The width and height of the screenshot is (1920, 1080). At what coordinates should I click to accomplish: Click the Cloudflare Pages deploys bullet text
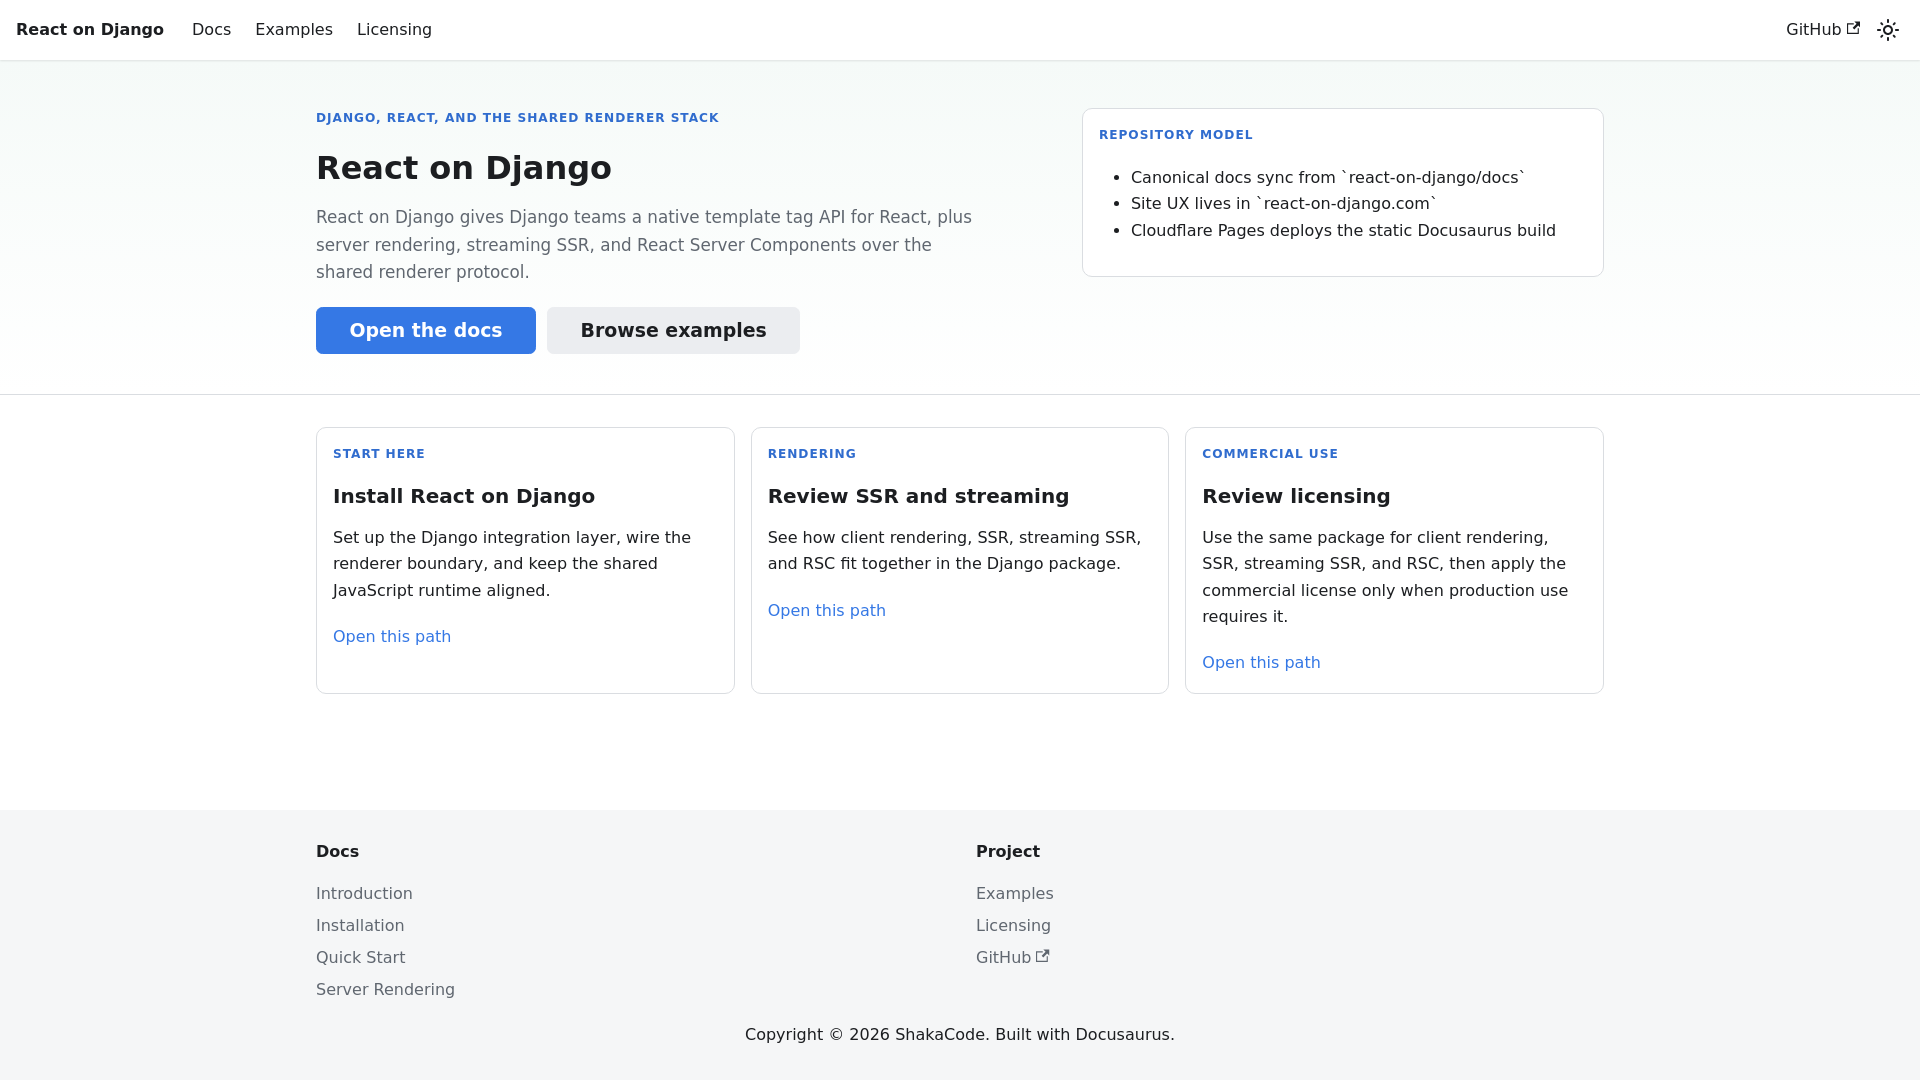click(1343, 231)
